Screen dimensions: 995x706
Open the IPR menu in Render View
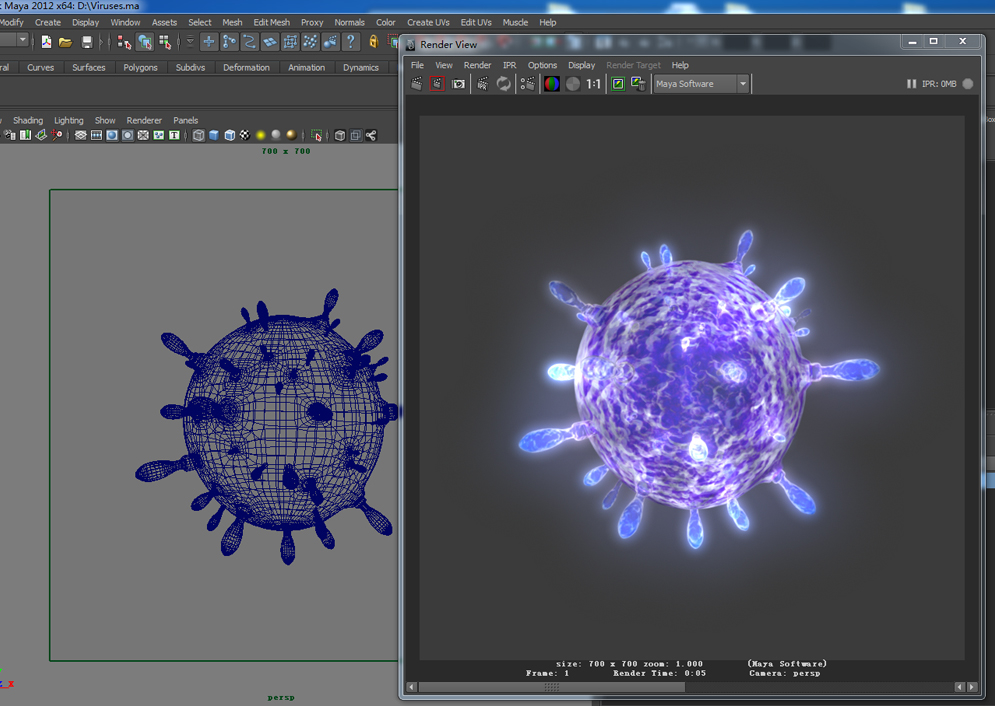509,65
